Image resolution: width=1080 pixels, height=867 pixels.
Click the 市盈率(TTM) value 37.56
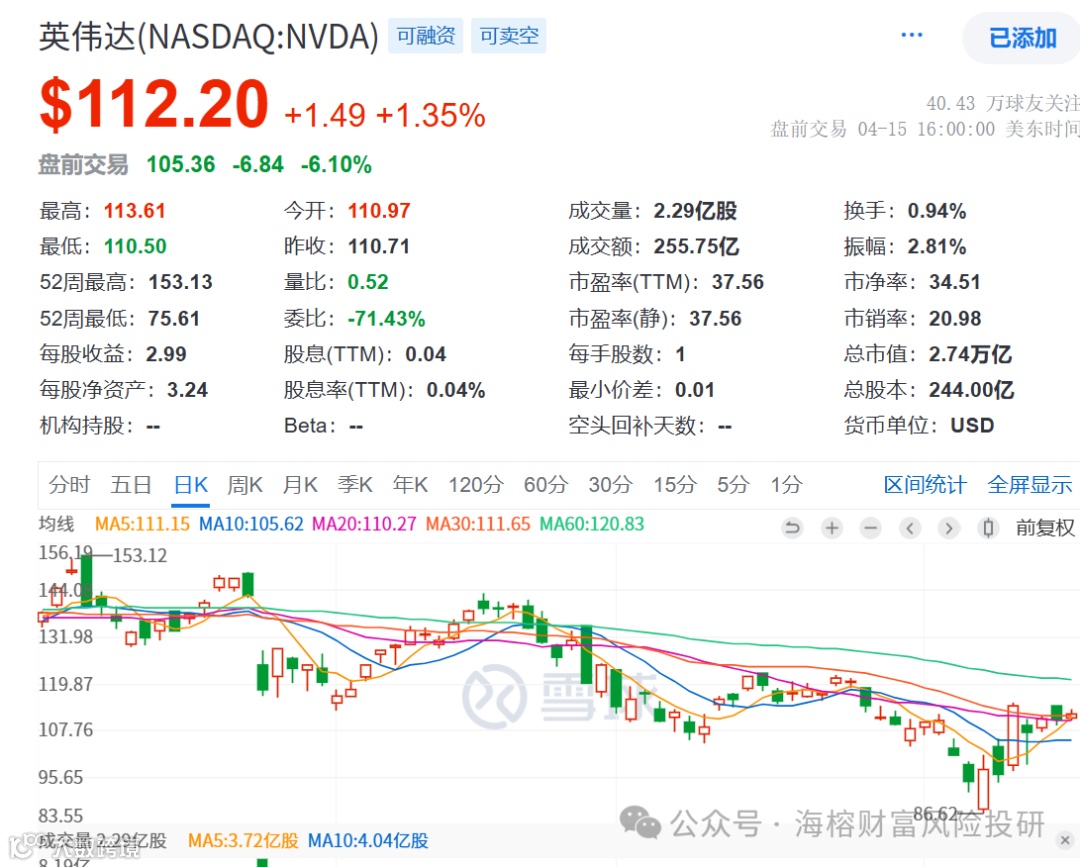738,282
